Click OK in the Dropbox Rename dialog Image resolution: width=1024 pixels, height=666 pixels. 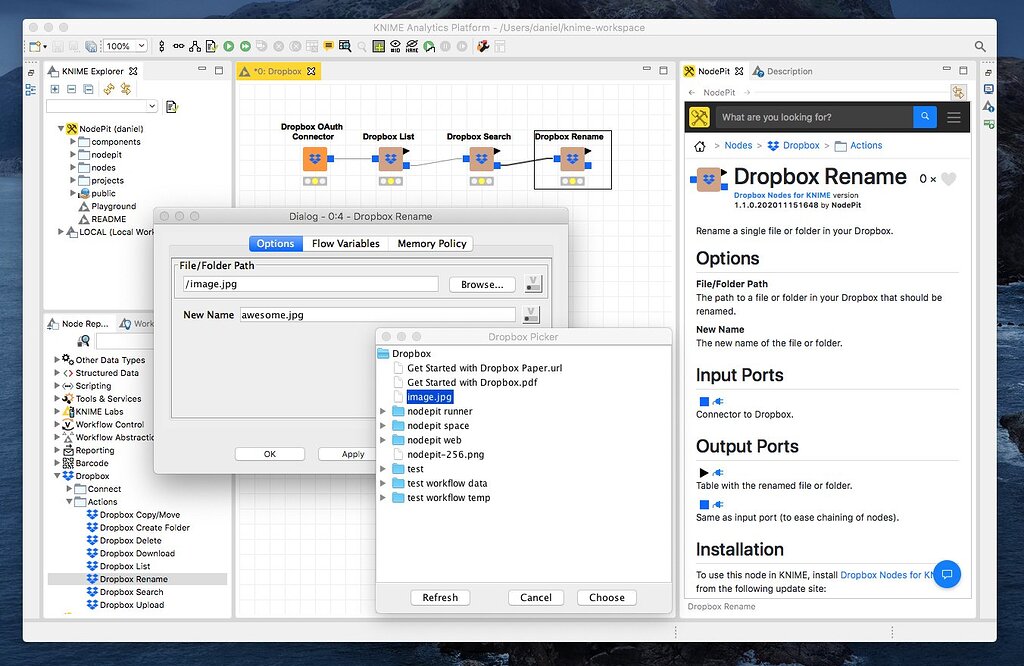point(270,454)
